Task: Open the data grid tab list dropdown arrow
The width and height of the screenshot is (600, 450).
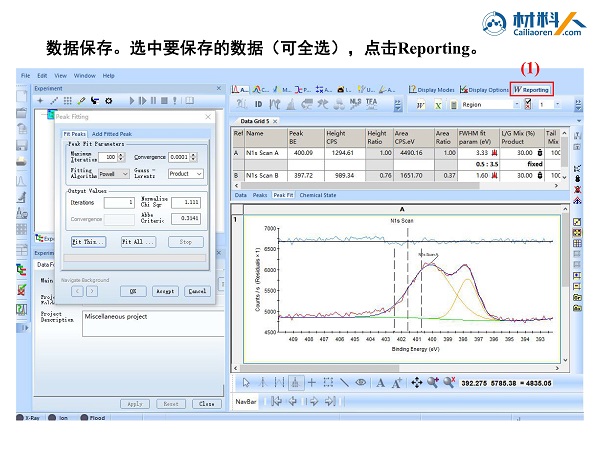Action: (x=579, y=121)
